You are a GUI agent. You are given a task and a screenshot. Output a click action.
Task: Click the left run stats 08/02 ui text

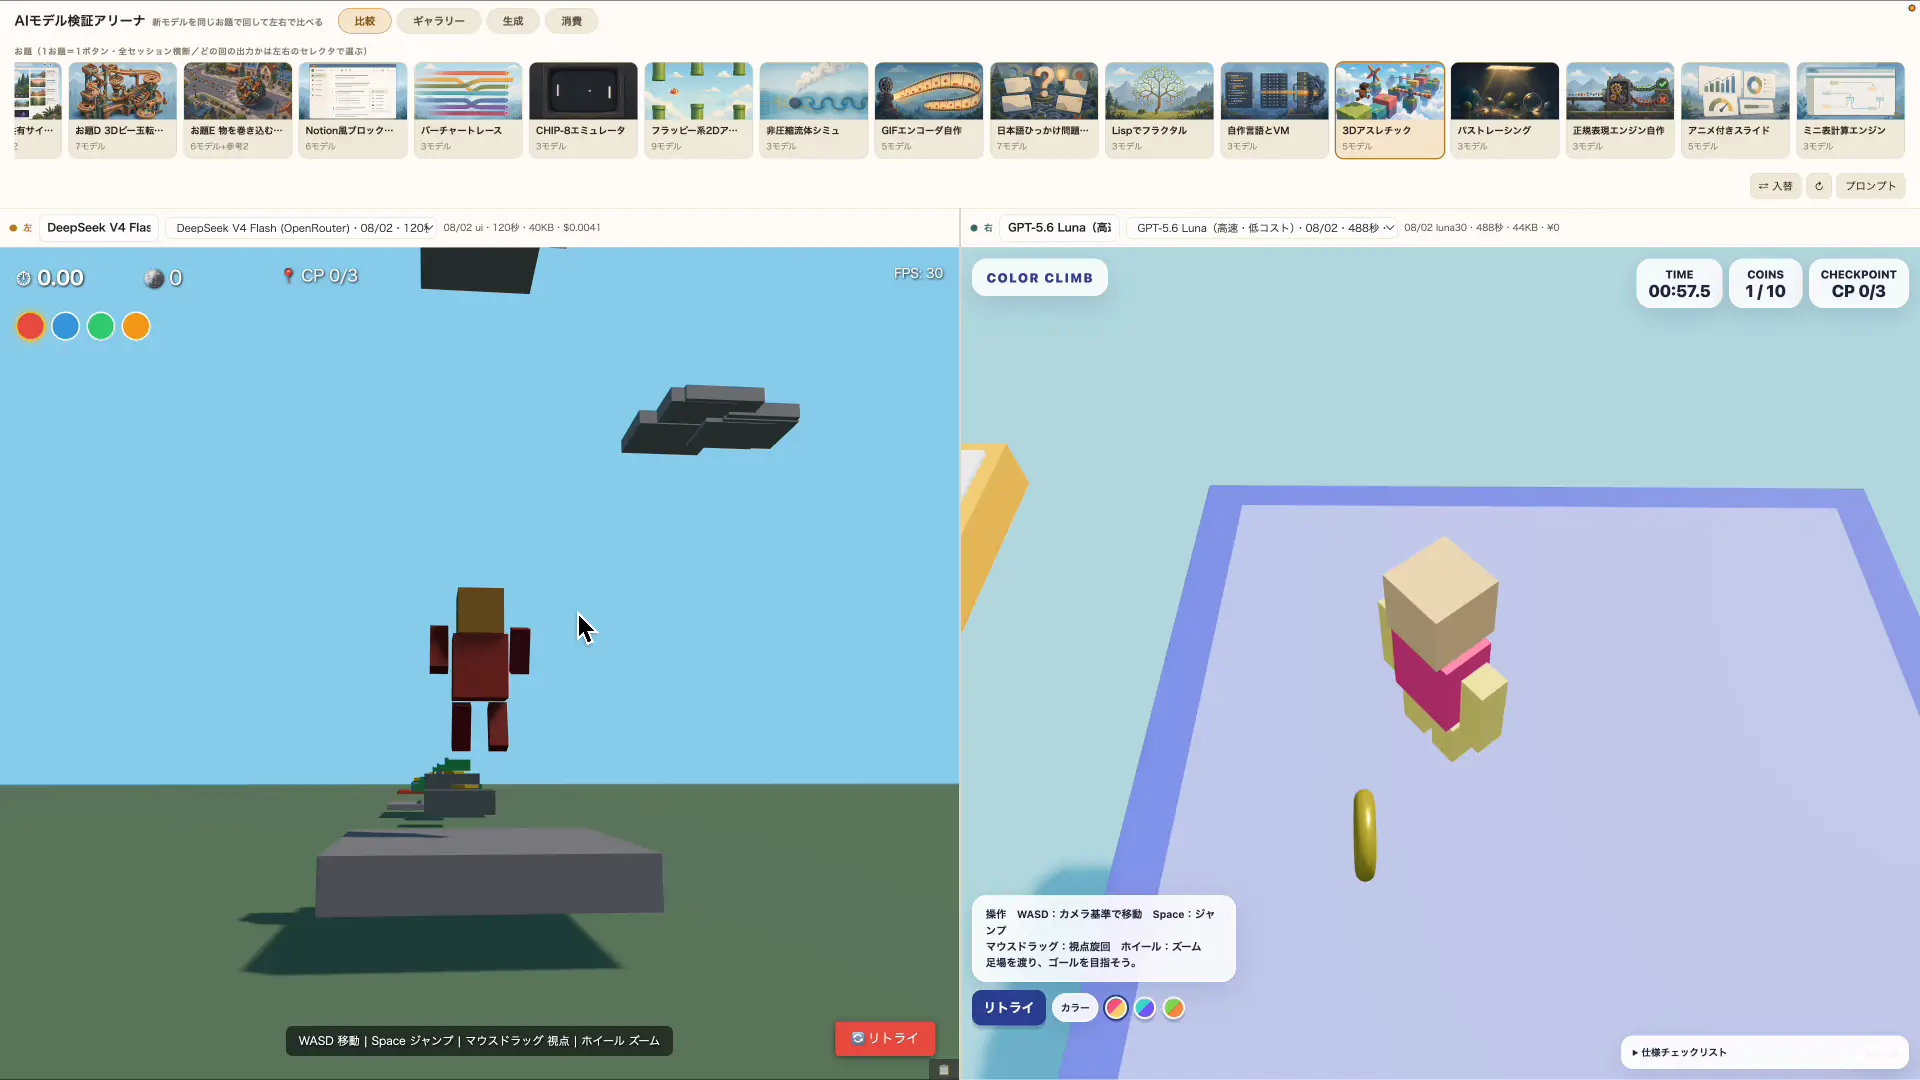(x=522, y=228)
